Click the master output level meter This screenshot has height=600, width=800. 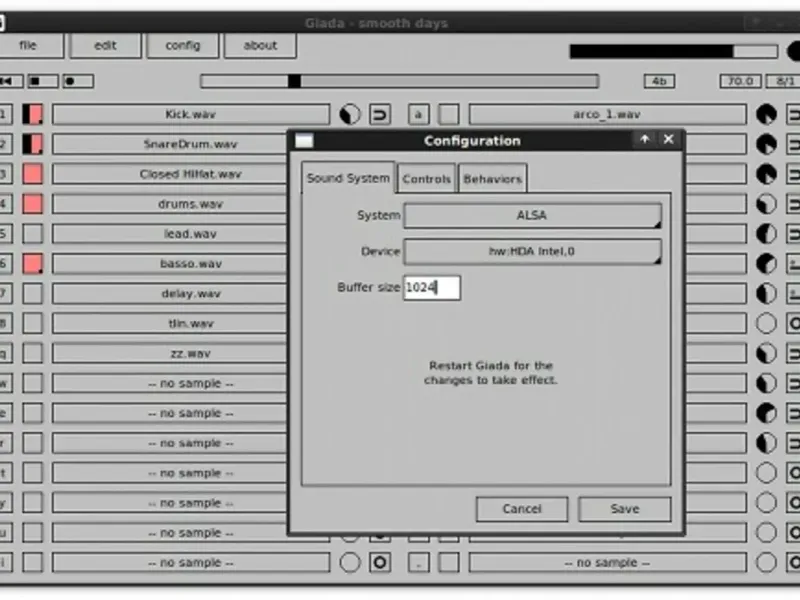coord(673,51)
